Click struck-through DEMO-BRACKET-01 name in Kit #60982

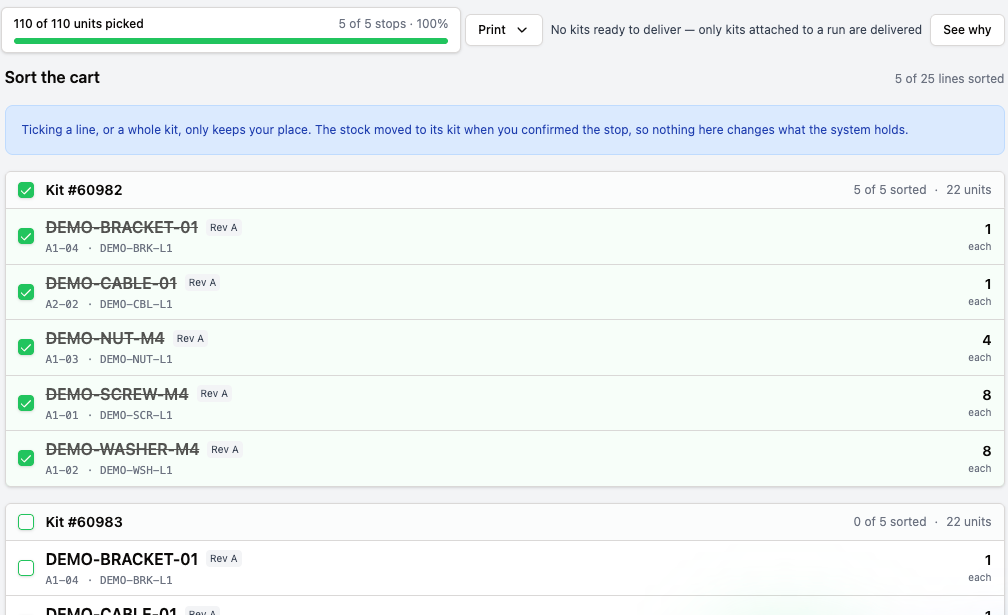(122, 227)
